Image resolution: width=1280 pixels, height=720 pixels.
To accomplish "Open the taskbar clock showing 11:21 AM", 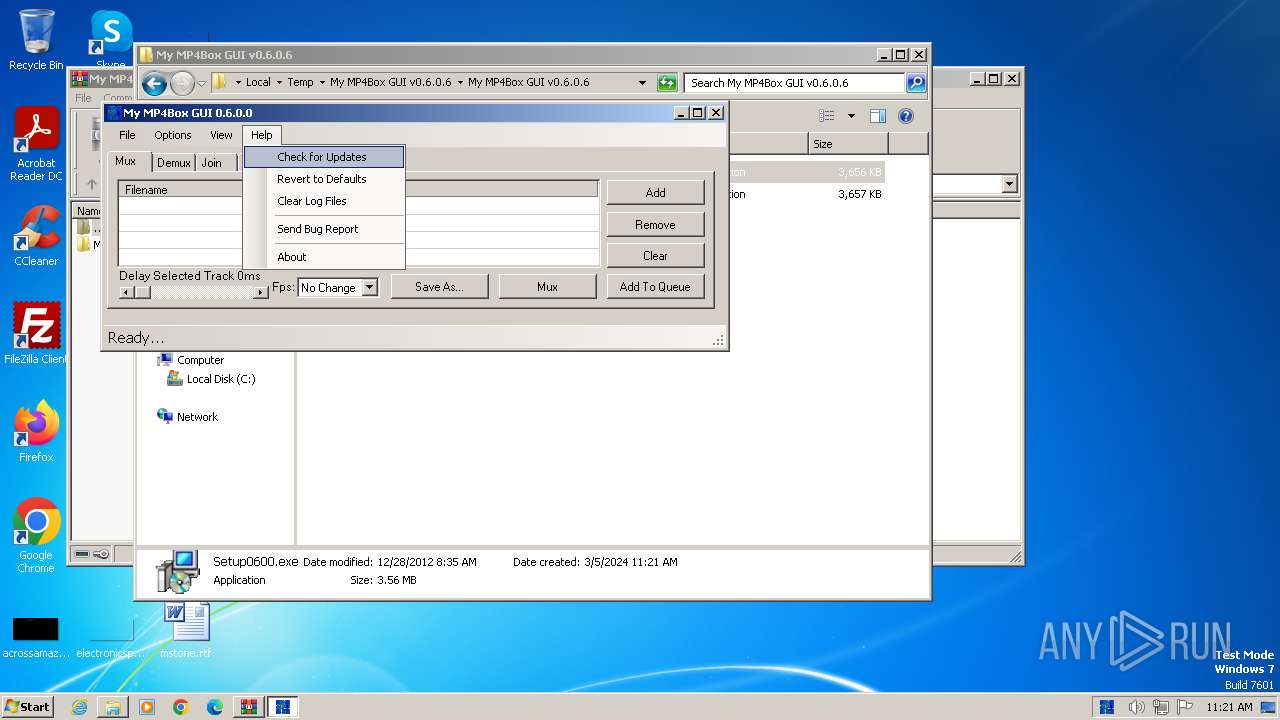I will click(1229, 707).
